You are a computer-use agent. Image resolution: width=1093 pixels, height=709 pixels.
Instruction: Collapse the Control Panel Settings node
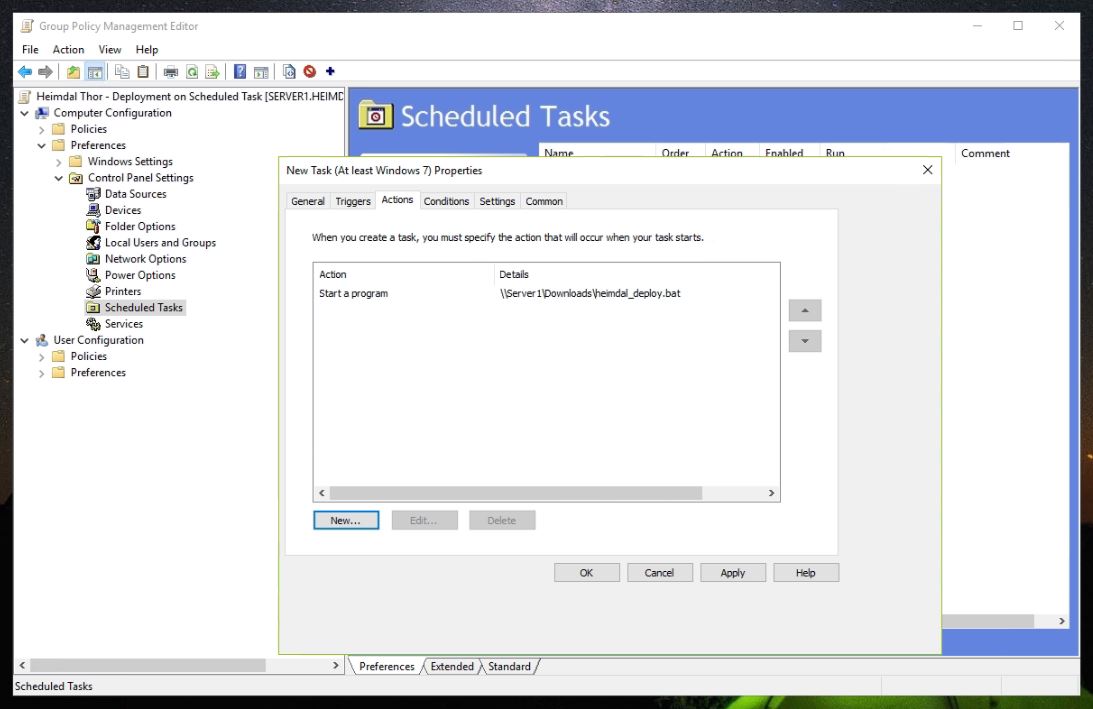tap(59, 178)
